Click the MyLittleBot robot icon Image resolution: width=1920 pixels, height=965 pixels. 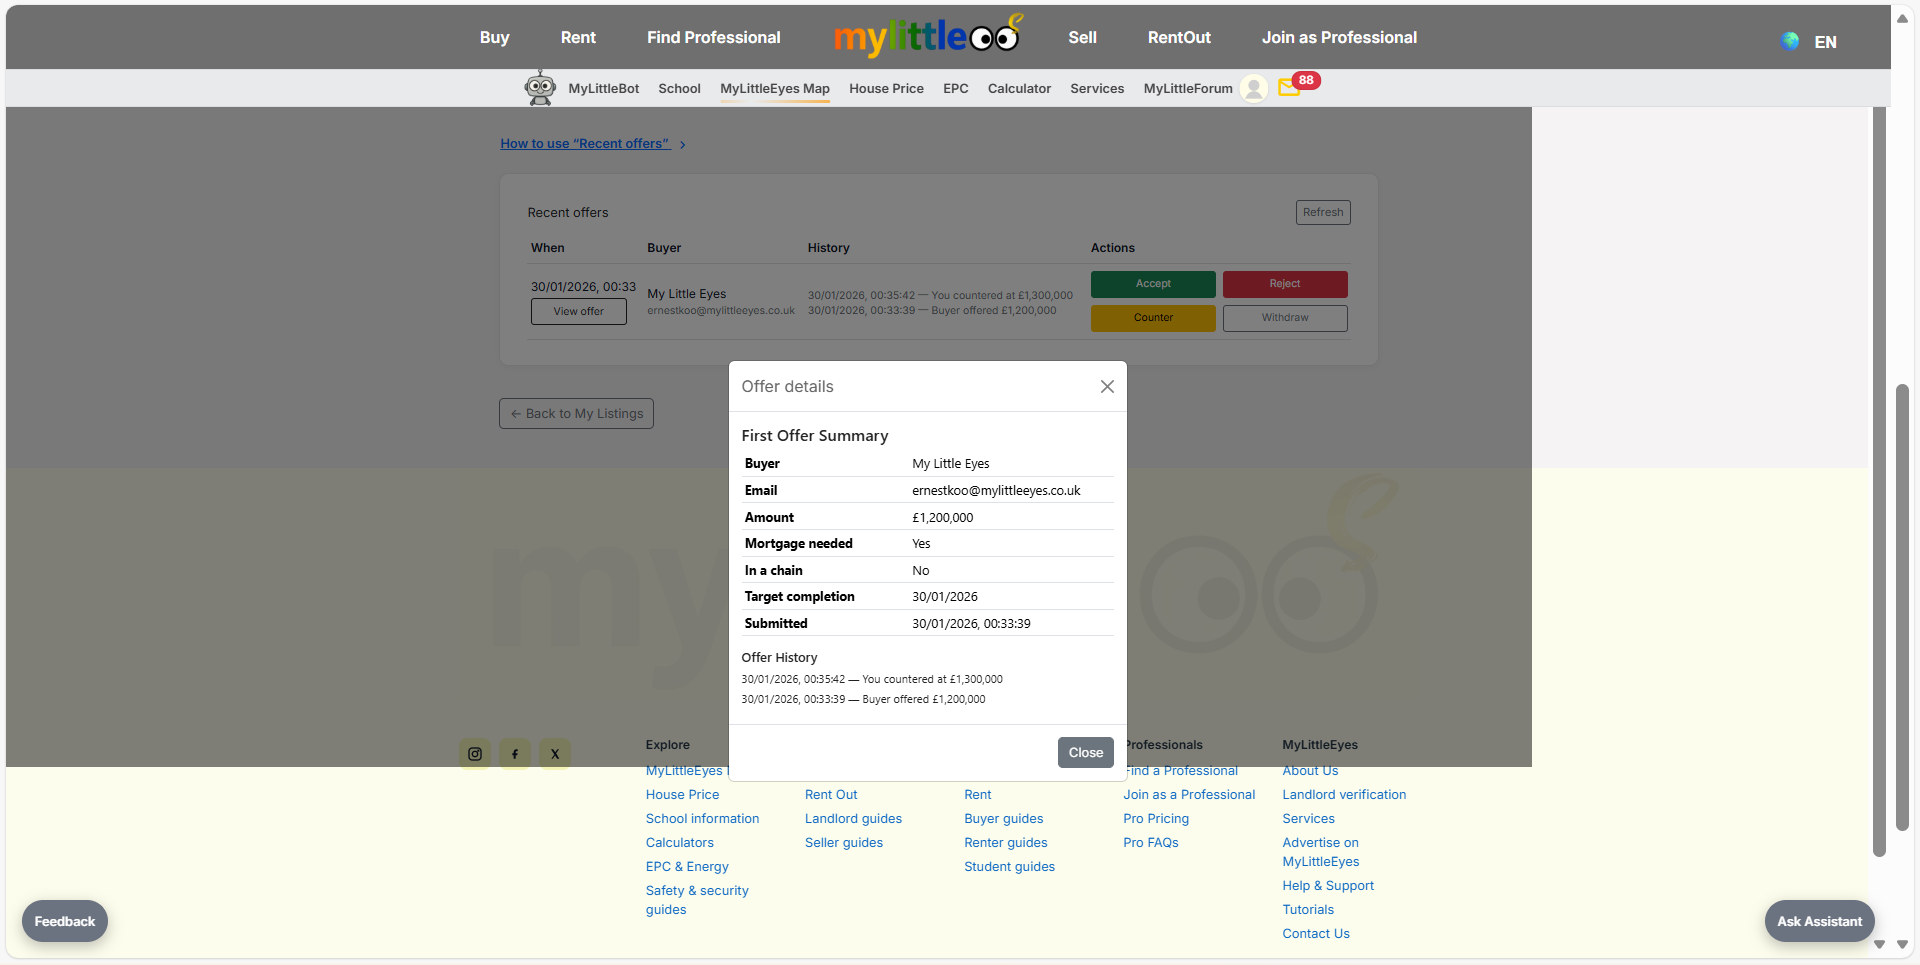[x=540, y=88]
